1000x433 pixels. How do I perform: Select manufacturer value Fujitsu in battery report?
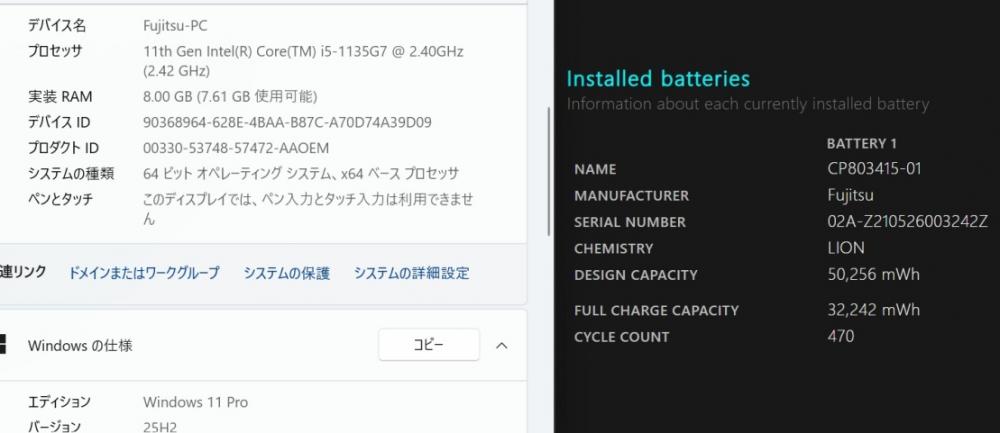[x=850, y=196]
